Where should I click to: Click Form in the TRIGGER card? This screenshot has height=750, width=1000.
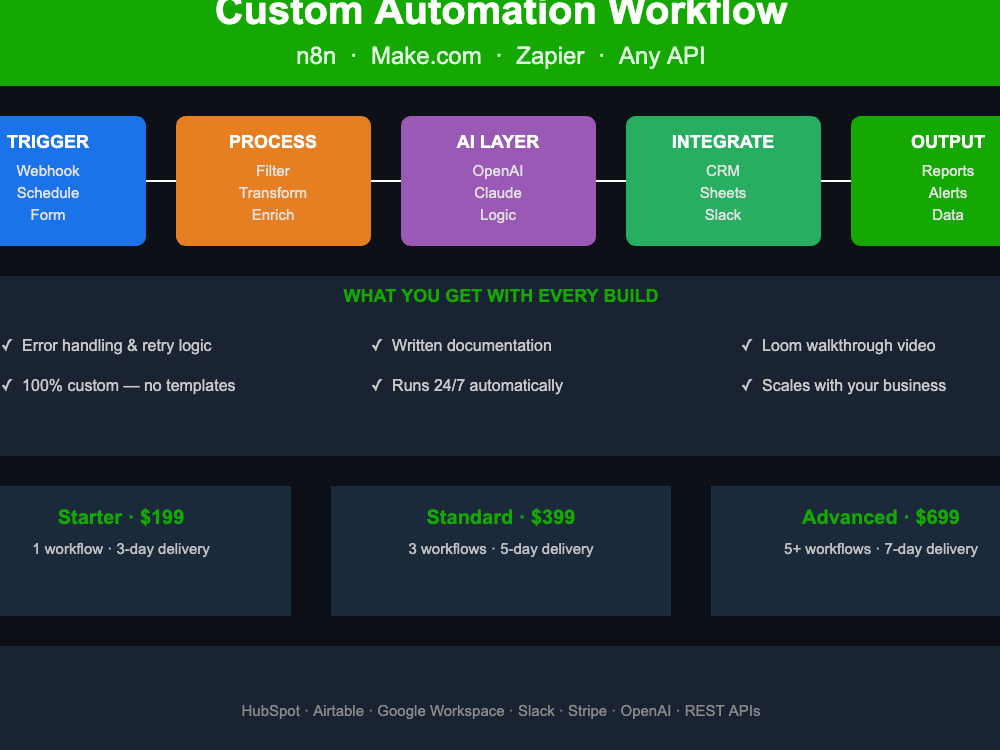(x=48, y=215)
